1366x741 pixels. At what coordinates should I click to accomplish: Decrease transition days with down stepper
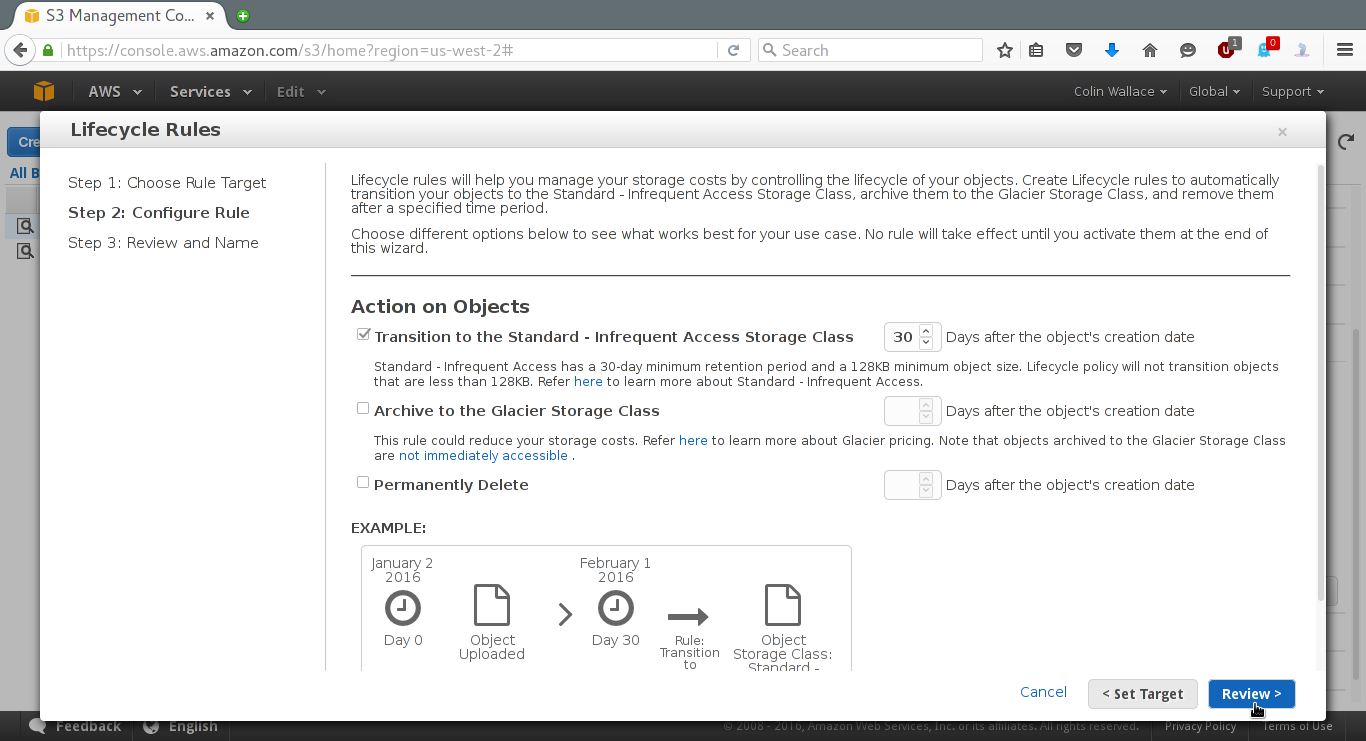coord(926,343)
